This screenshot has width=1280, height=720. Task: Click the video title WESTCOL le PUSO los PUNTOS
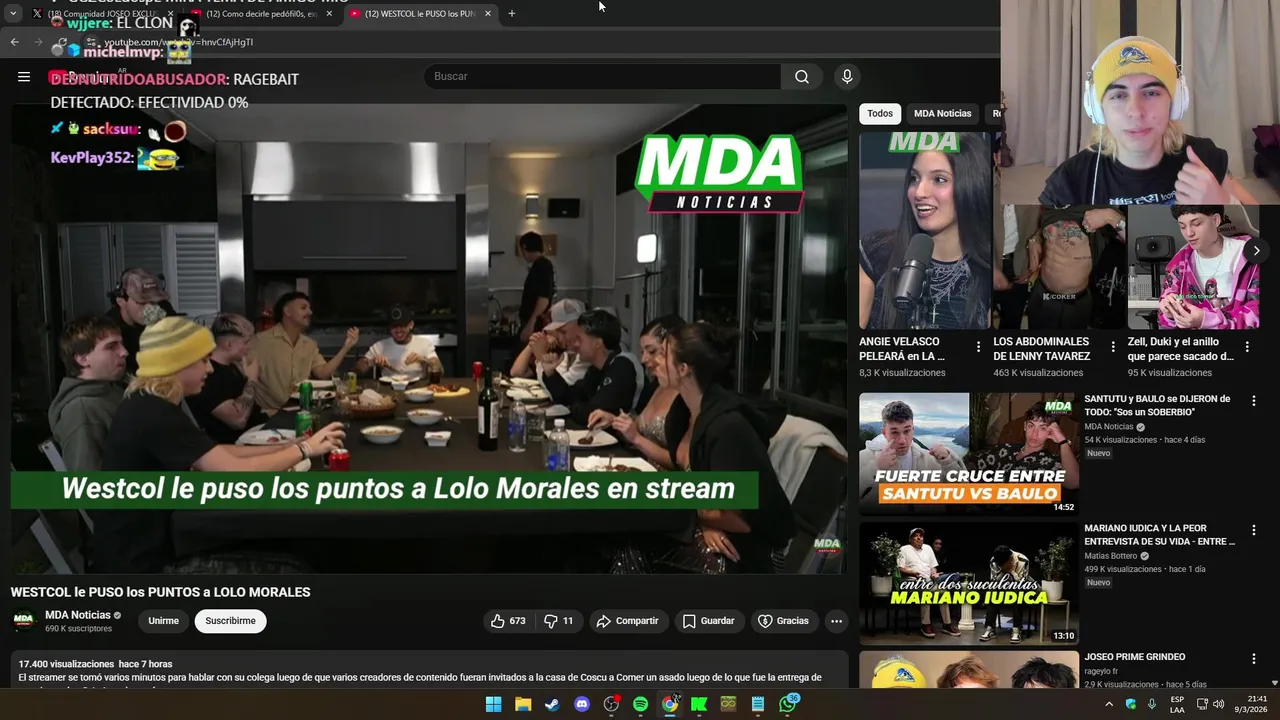160,592
